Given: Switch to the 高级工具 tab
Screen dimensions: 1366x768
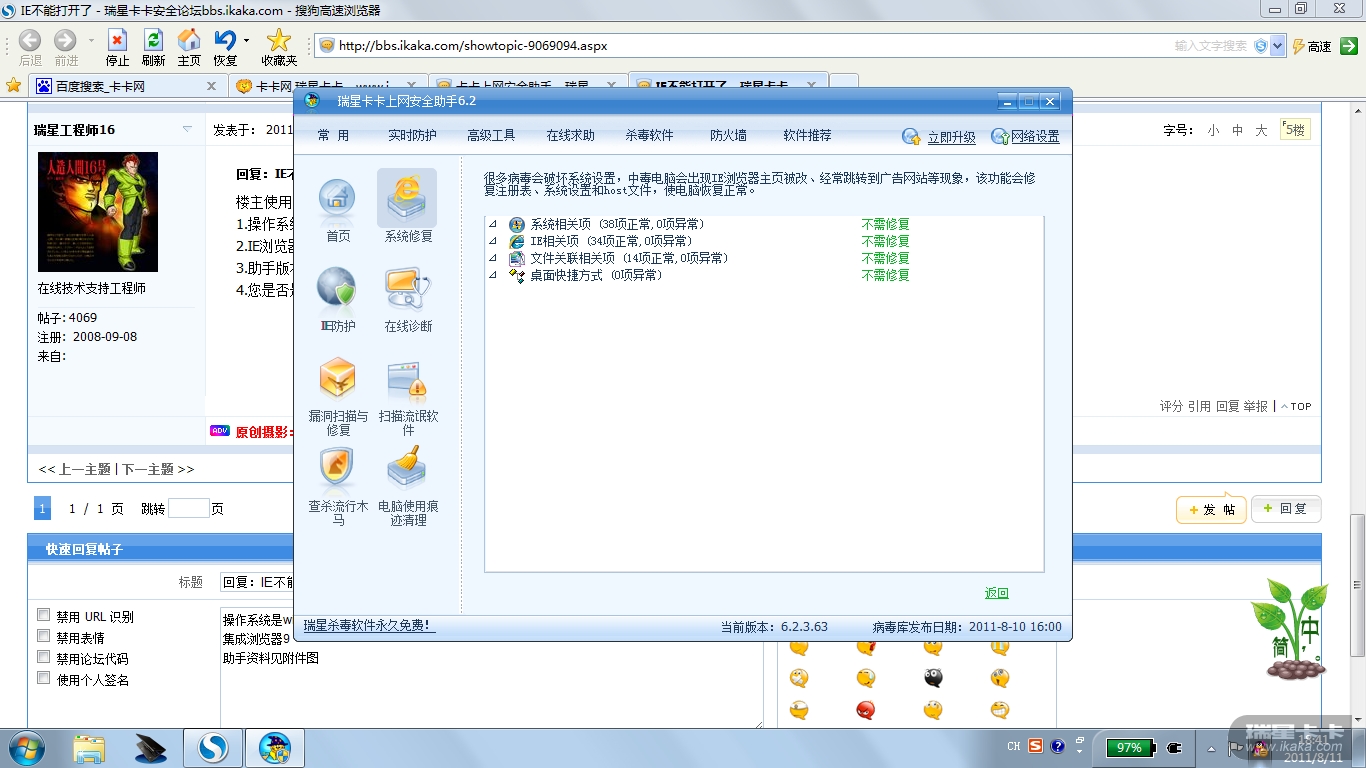Looking at the screenshot, I should click(491, 136).
